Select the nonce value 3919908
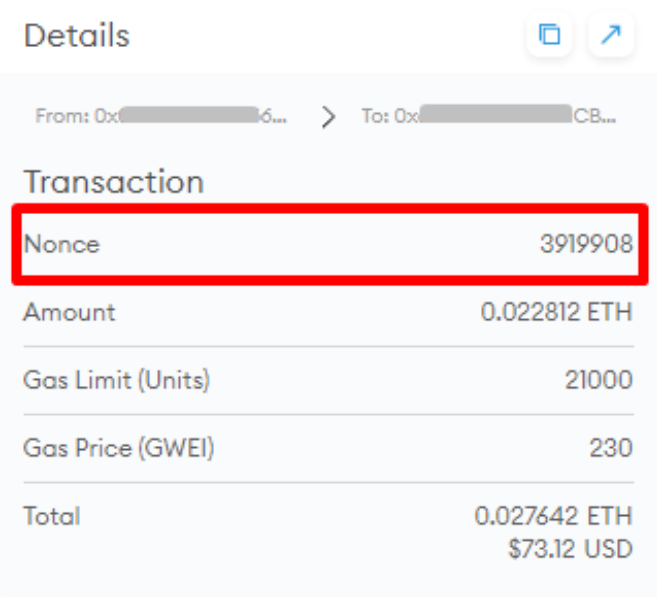This screenshot has width=657, height=597. pyautogui.click(x=586, y=244)
